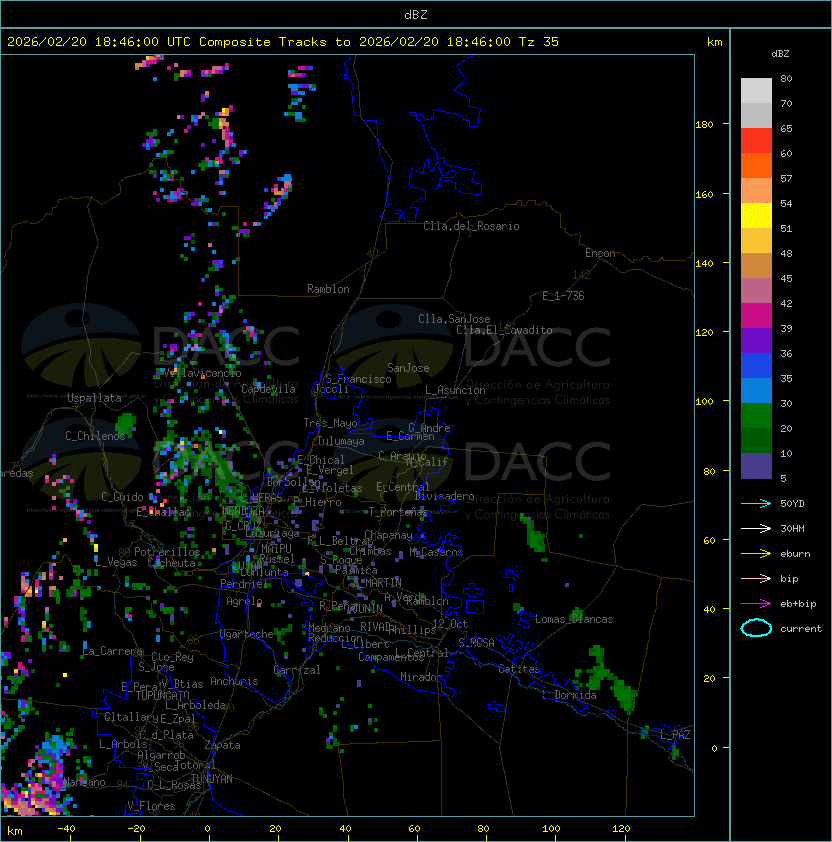The image size is (832, 842).
Task: Click the Ugarteche place label
Action: click(247, 634)
